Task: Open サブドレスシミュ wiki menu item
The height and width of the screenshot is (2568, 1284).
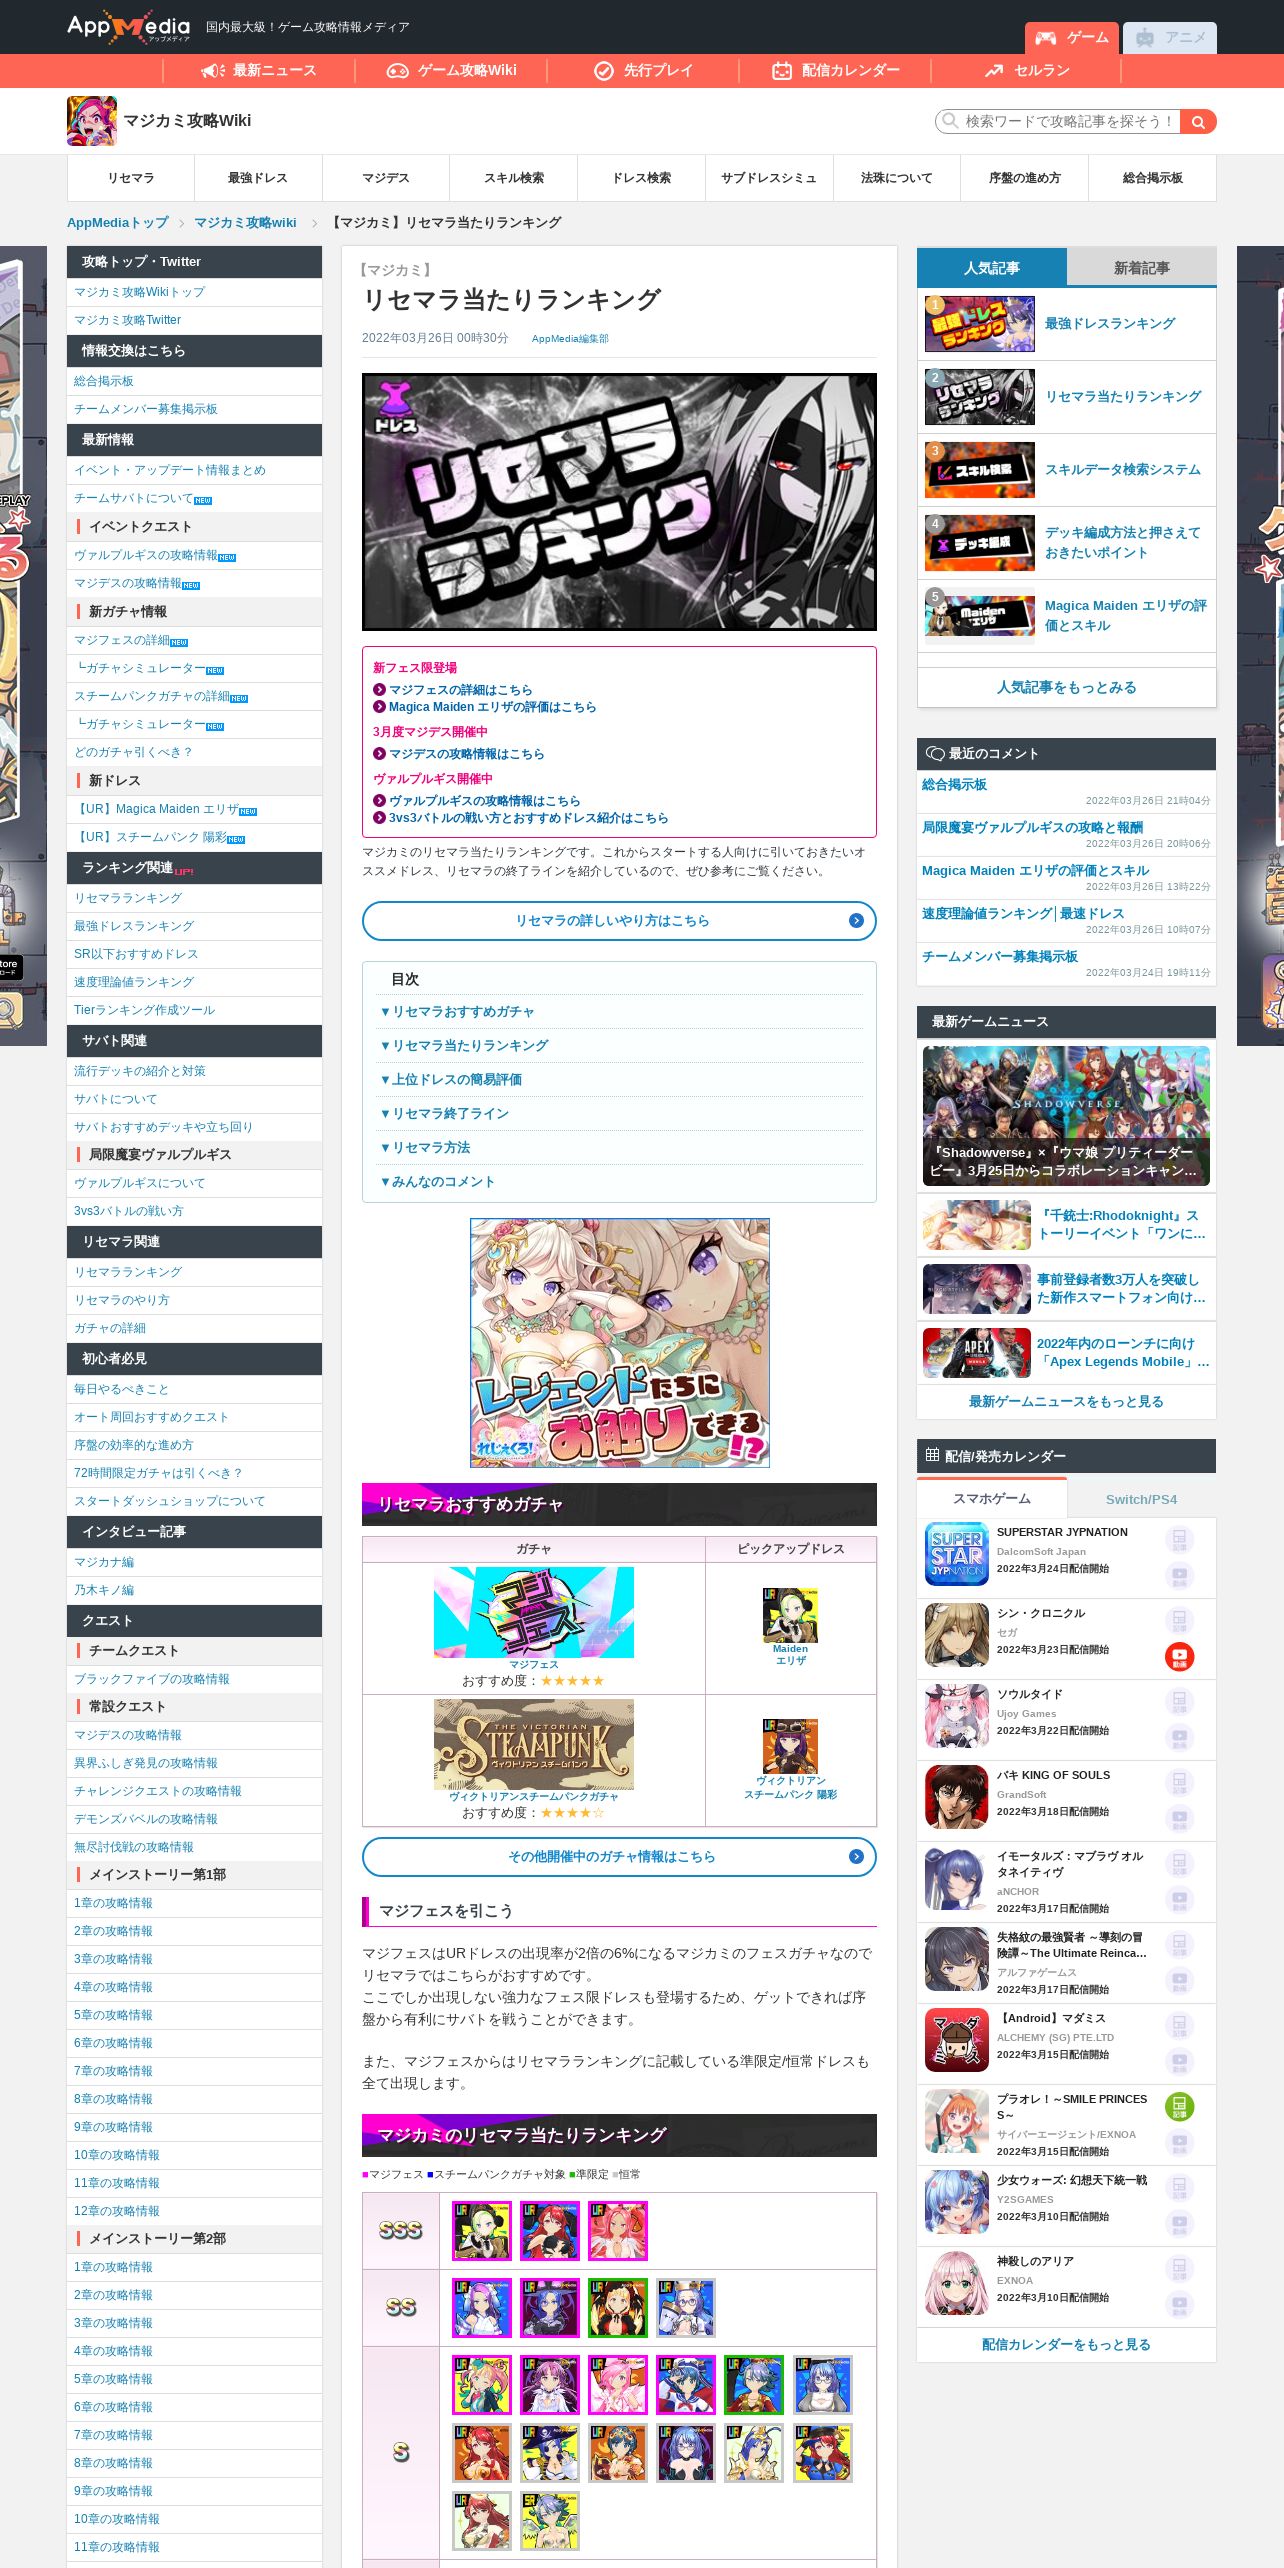Action: pos(769,178)
